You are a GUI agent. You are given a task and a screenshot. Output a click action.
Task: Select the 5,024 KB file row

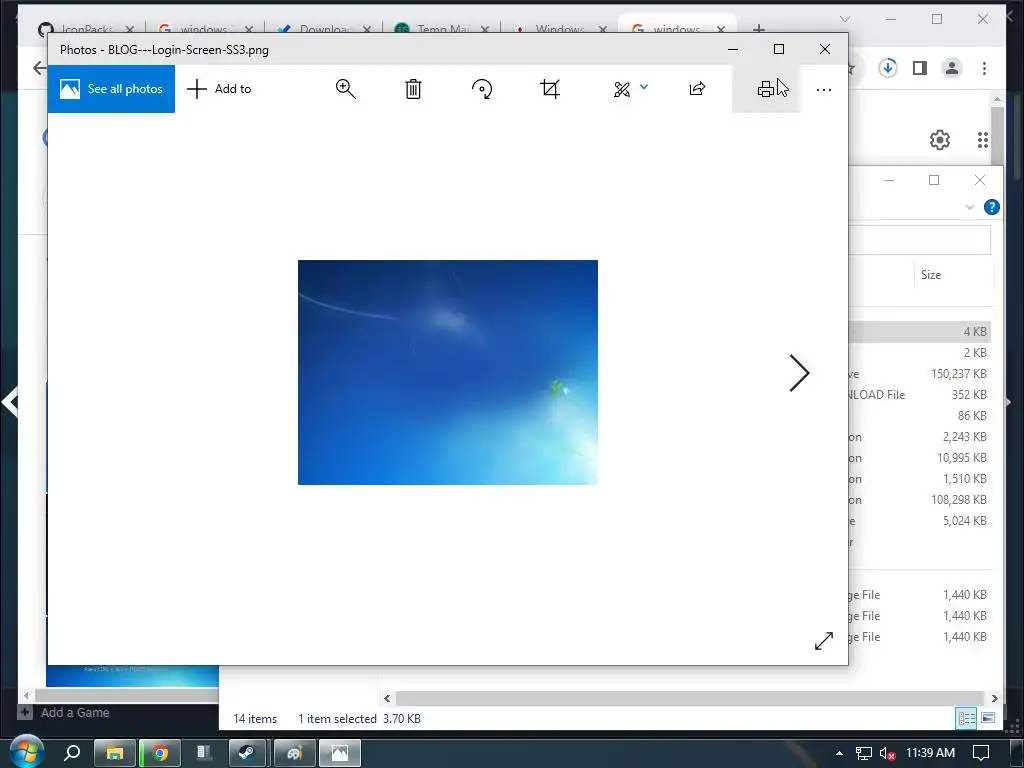[920, 520]
